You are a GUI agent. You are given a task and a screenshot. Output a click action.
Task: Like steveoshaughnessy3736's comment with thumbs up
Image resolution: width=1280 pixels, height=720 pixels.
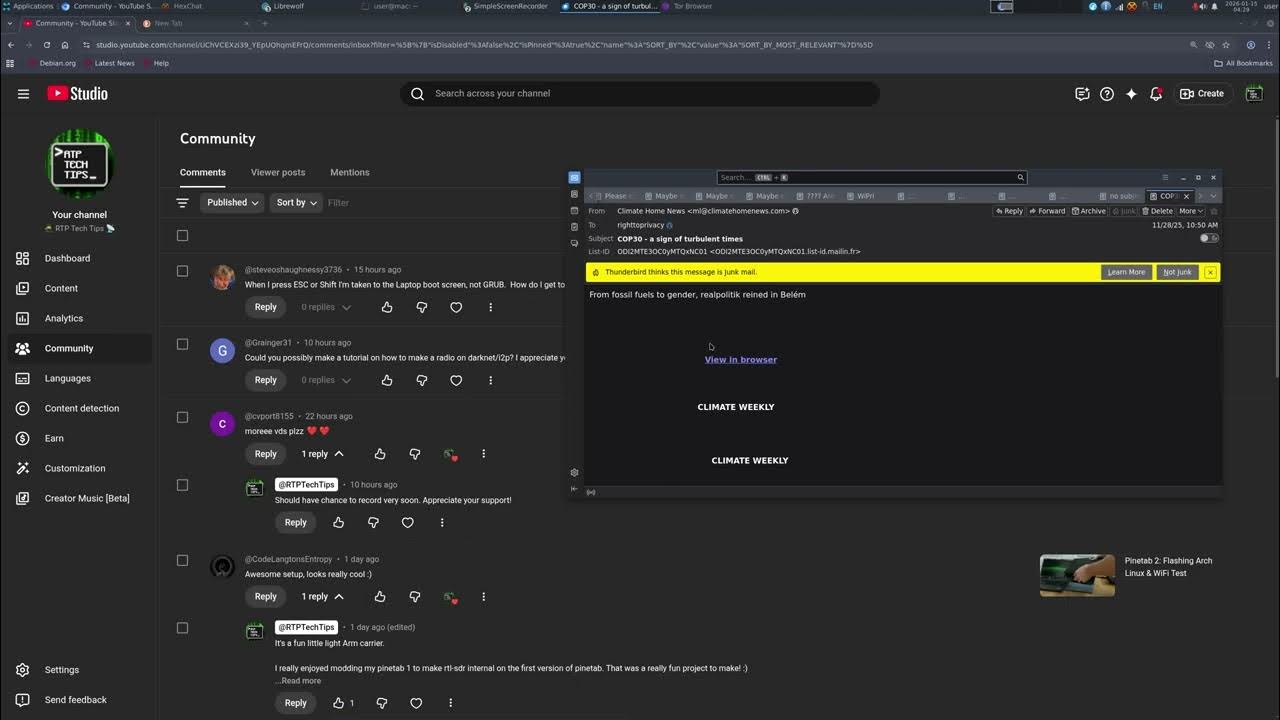(387, 307)
